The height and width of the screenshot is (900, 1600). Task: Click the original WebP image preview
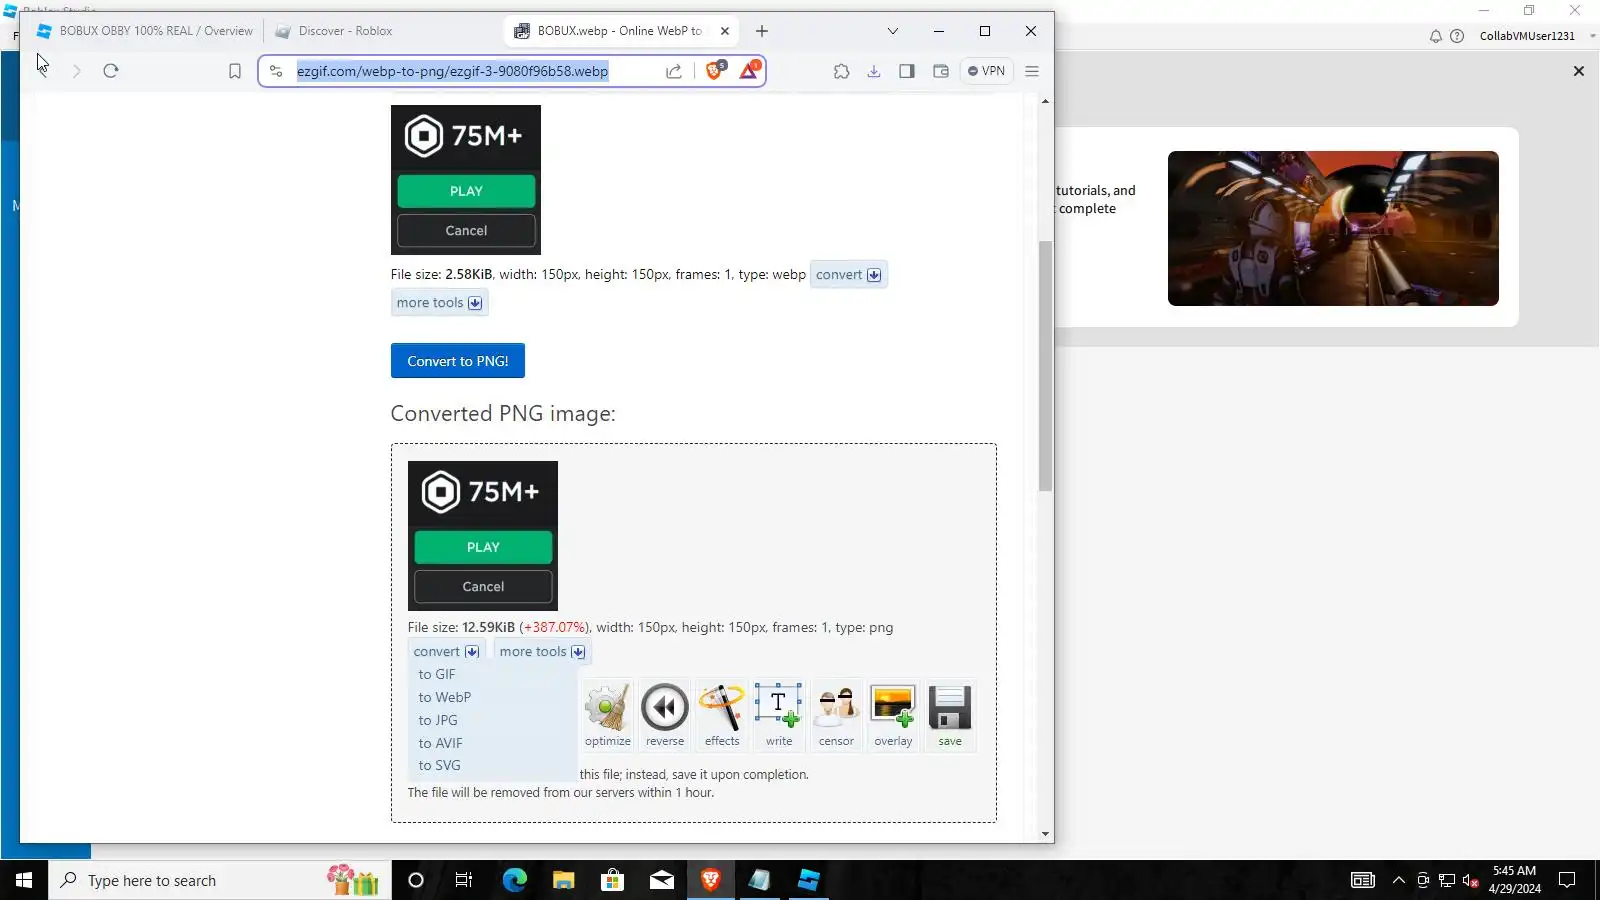tap(466, 180)
